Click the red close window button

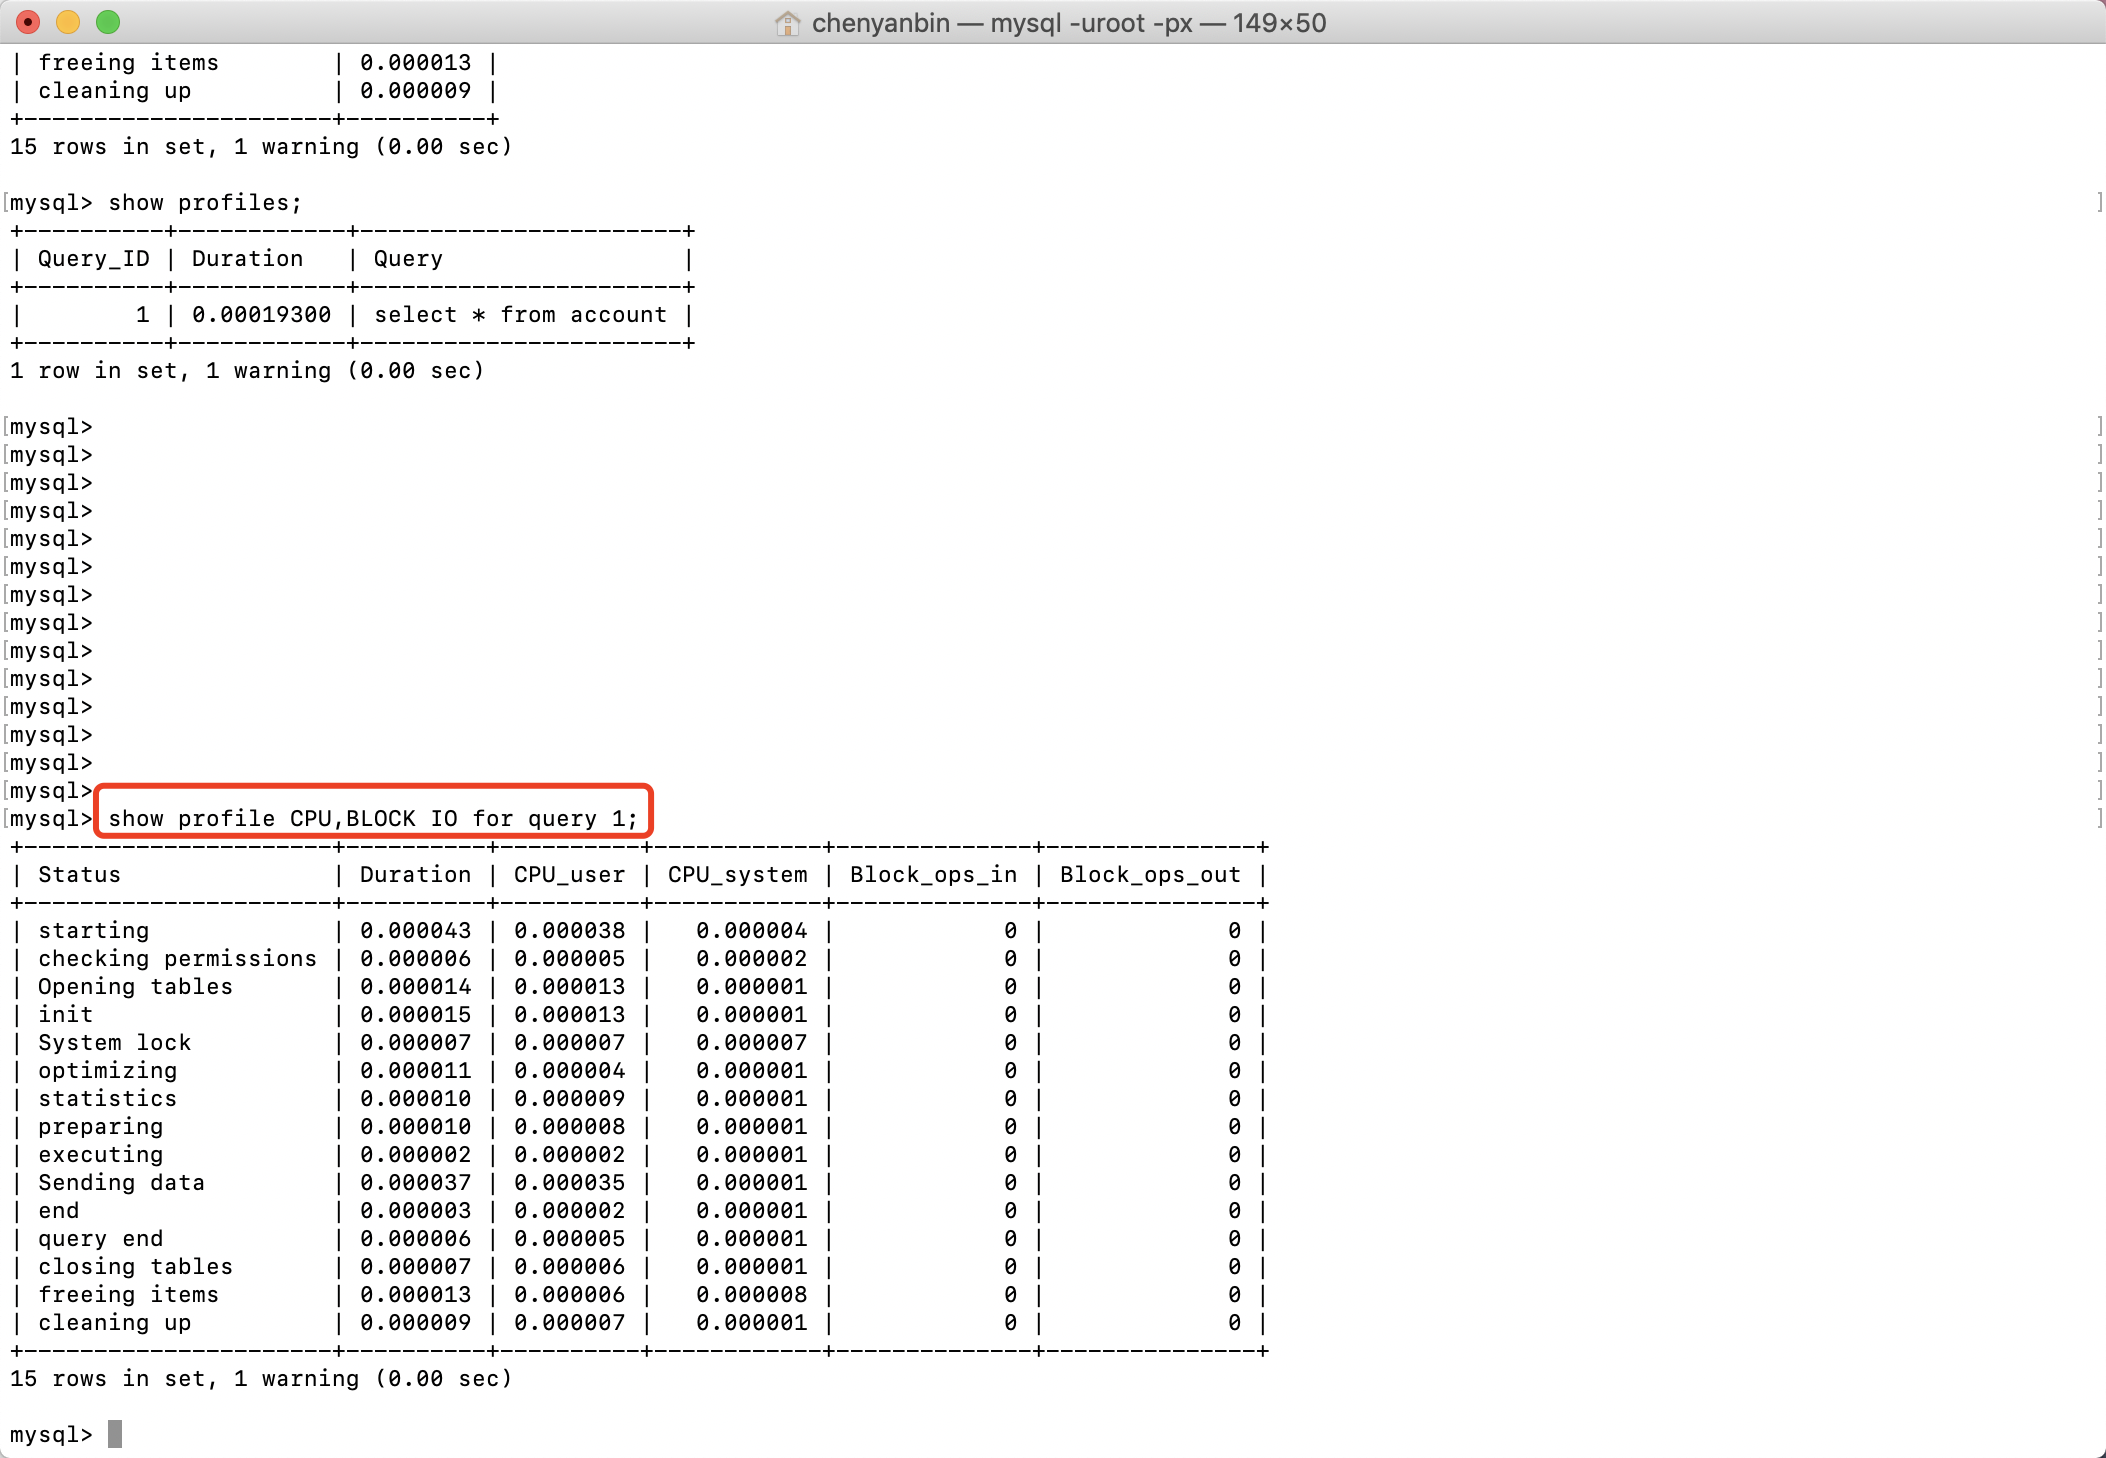pyautogui.click(x=29, y=22)
